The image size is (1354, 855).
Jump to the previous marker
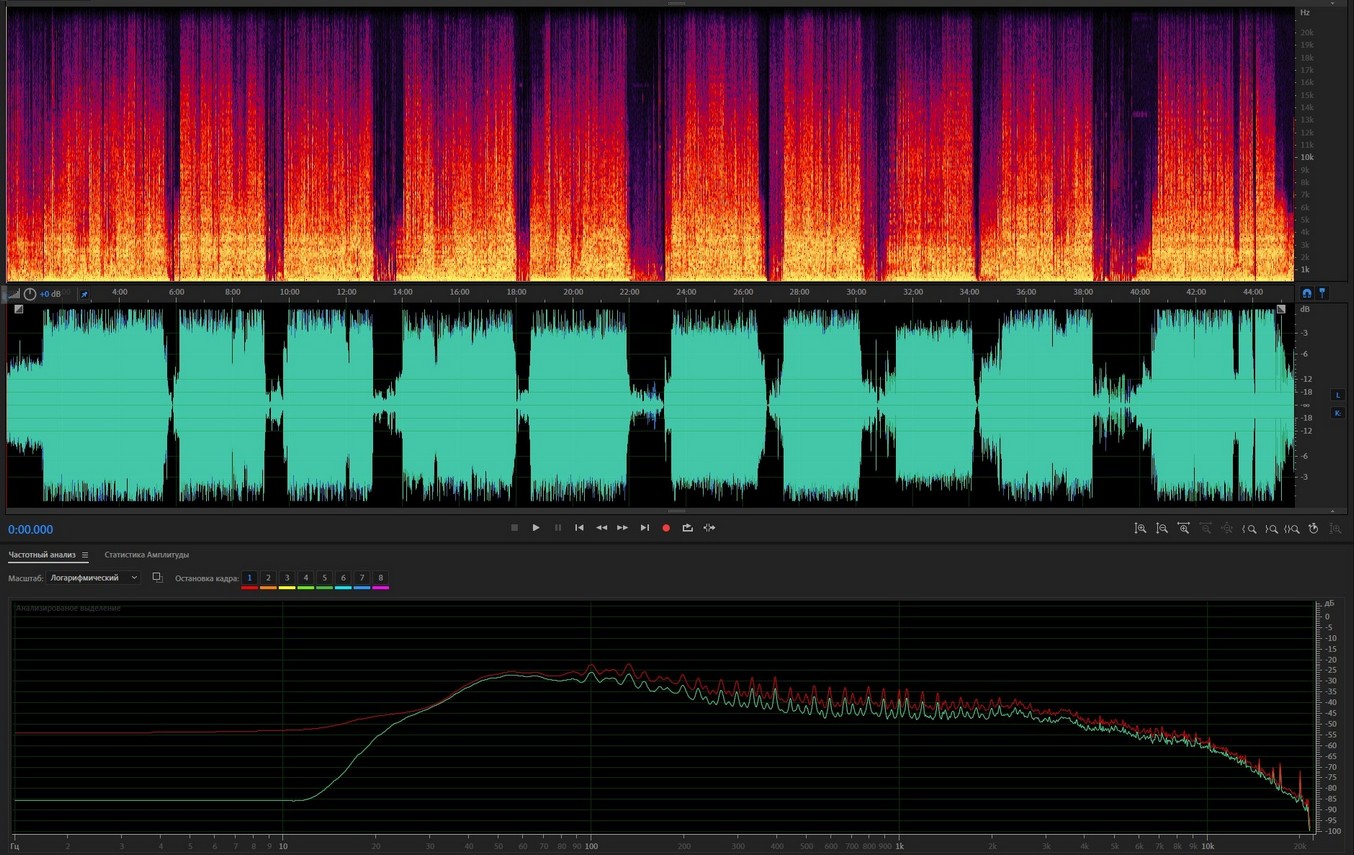(579, 528)
